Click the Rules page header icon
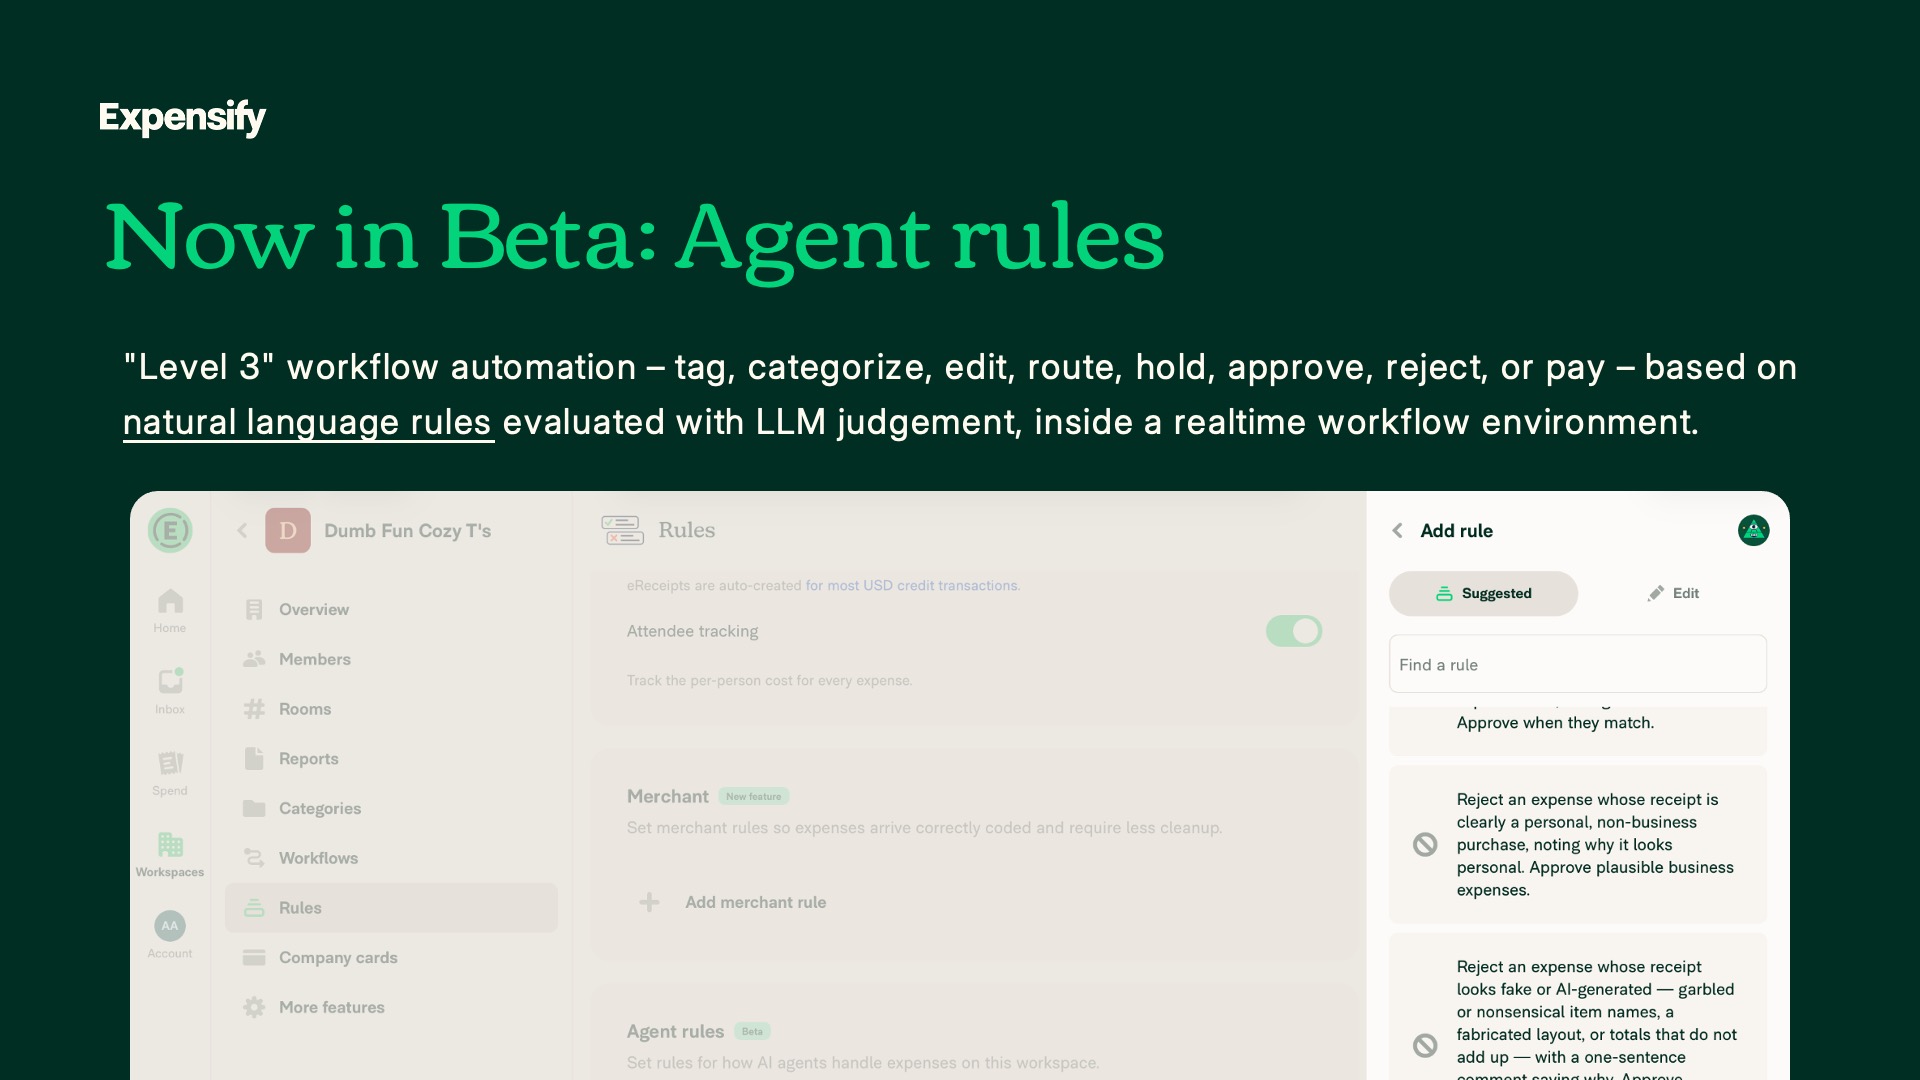Image resolution: width=1920 pixels, height=1080 pixels. (622, 530)
